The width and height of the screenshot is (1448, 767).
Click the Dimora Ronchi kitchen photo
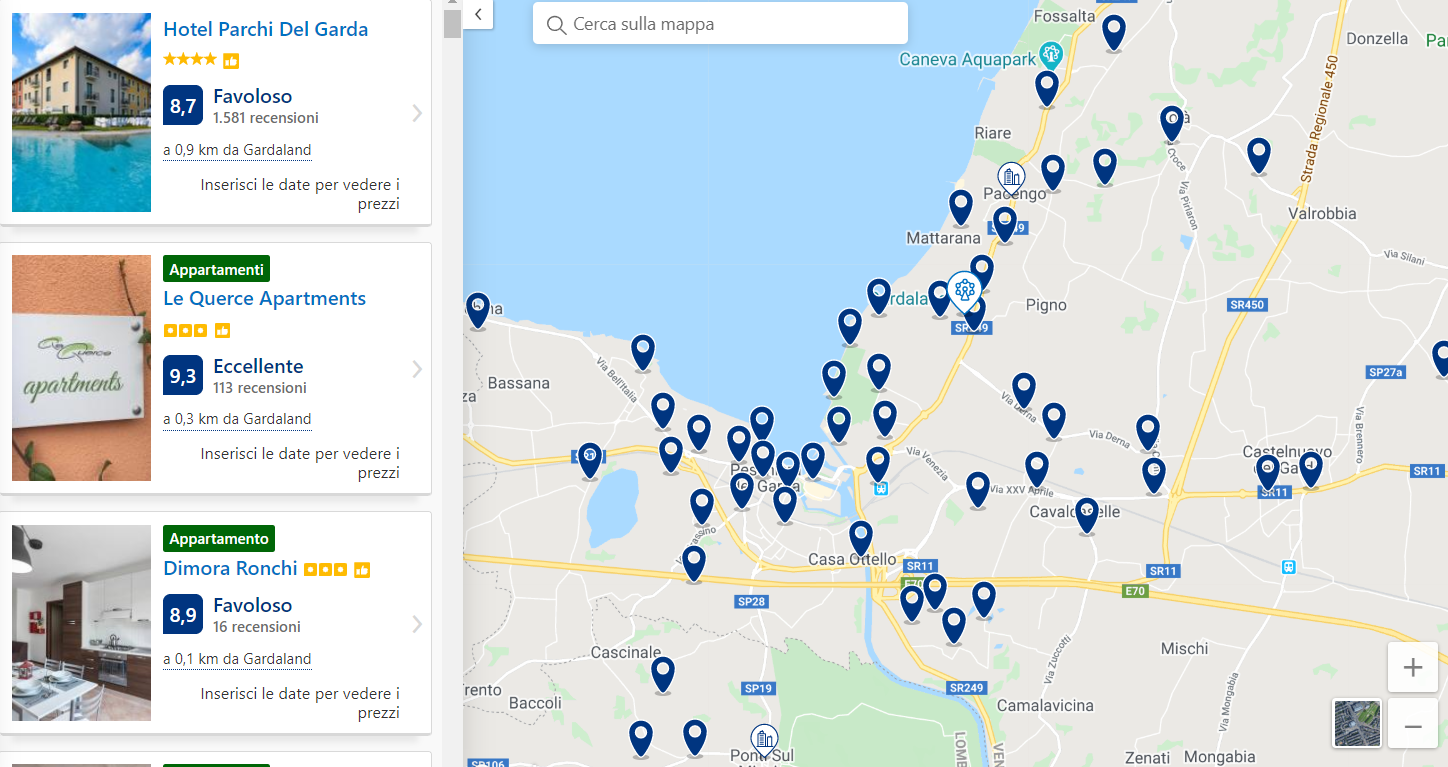pyautogui.click(x=81, y=623)
